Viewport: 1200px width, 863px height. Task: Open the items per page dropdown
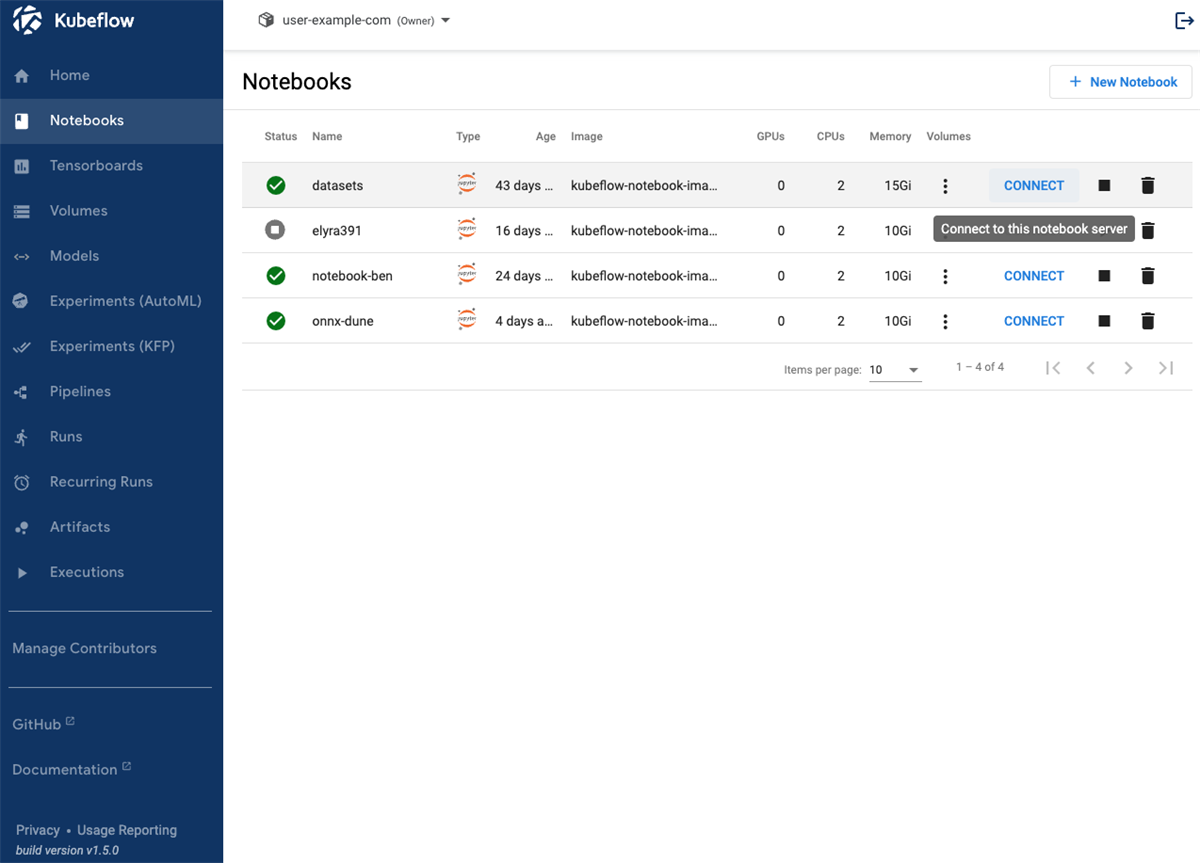coord(894,369)
